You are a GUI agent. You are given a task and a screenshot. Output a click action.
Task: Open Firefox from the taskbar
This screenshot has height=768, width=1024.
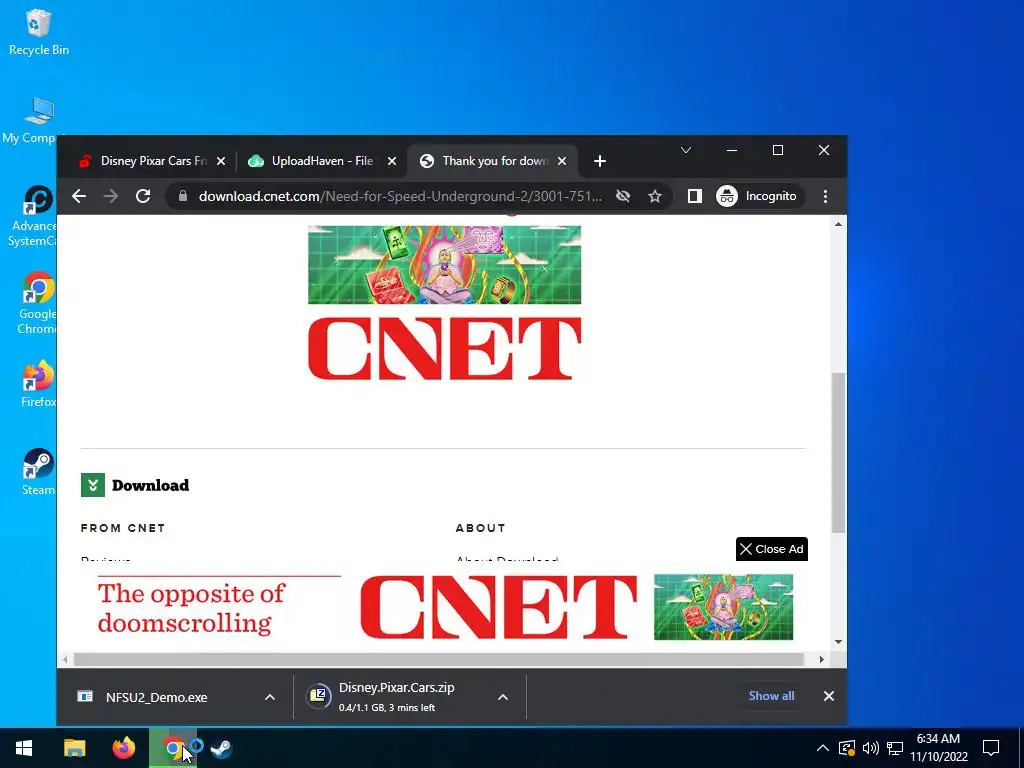pos(123,748)
